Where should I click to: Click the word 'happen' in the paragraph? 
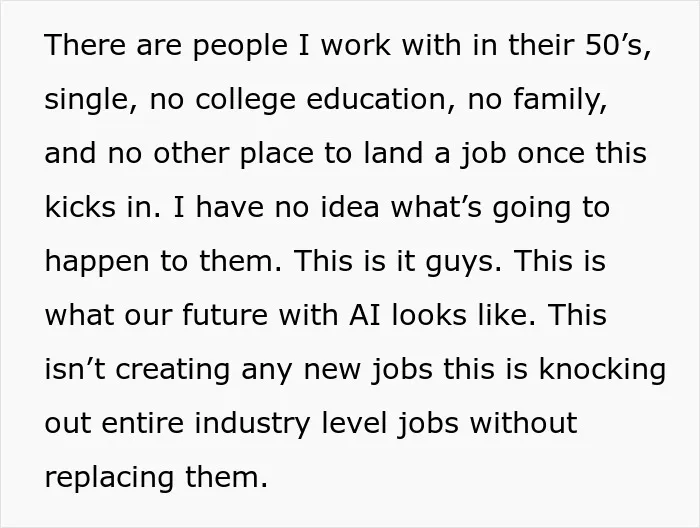(97, 262)
